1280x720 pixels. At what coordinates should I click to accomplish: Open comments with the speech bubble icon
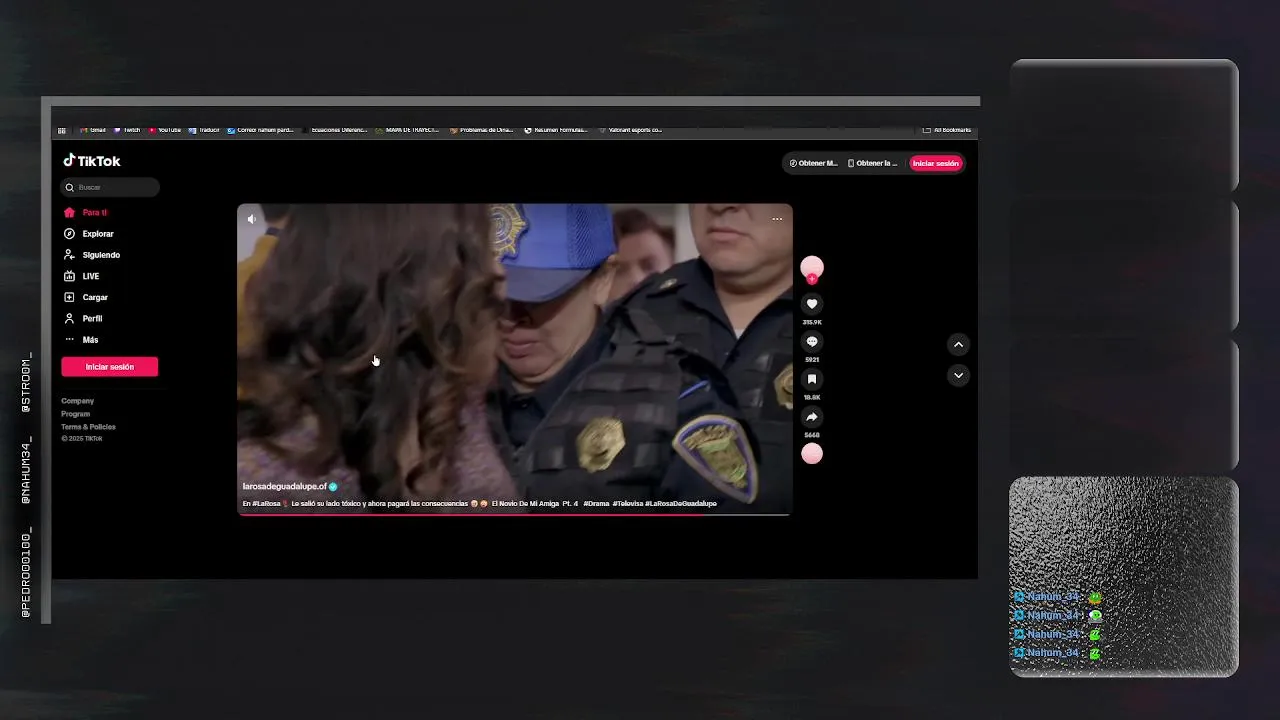[x=812, y=342]
